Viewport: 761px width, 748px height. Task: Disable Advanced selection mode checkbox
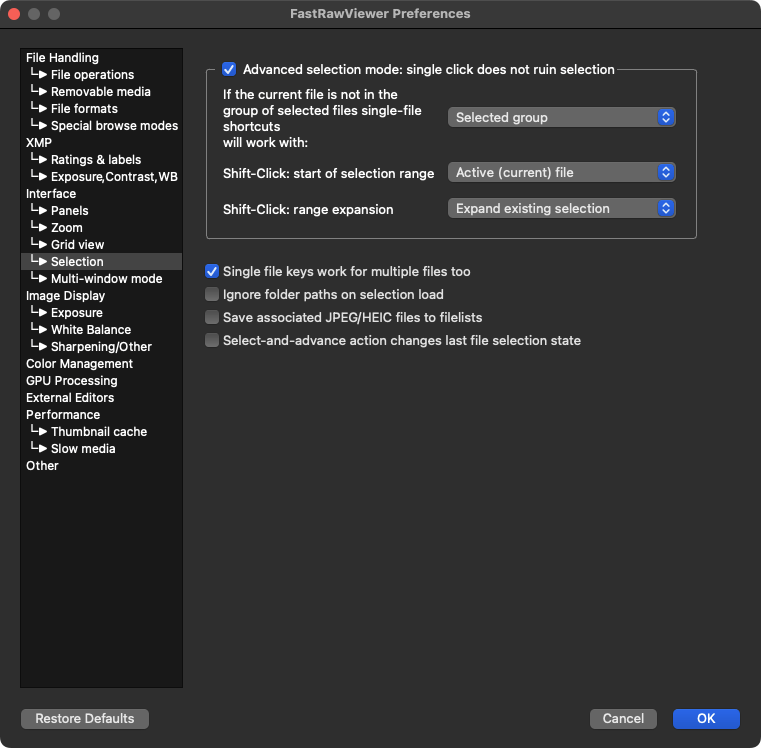pos(229,70)
